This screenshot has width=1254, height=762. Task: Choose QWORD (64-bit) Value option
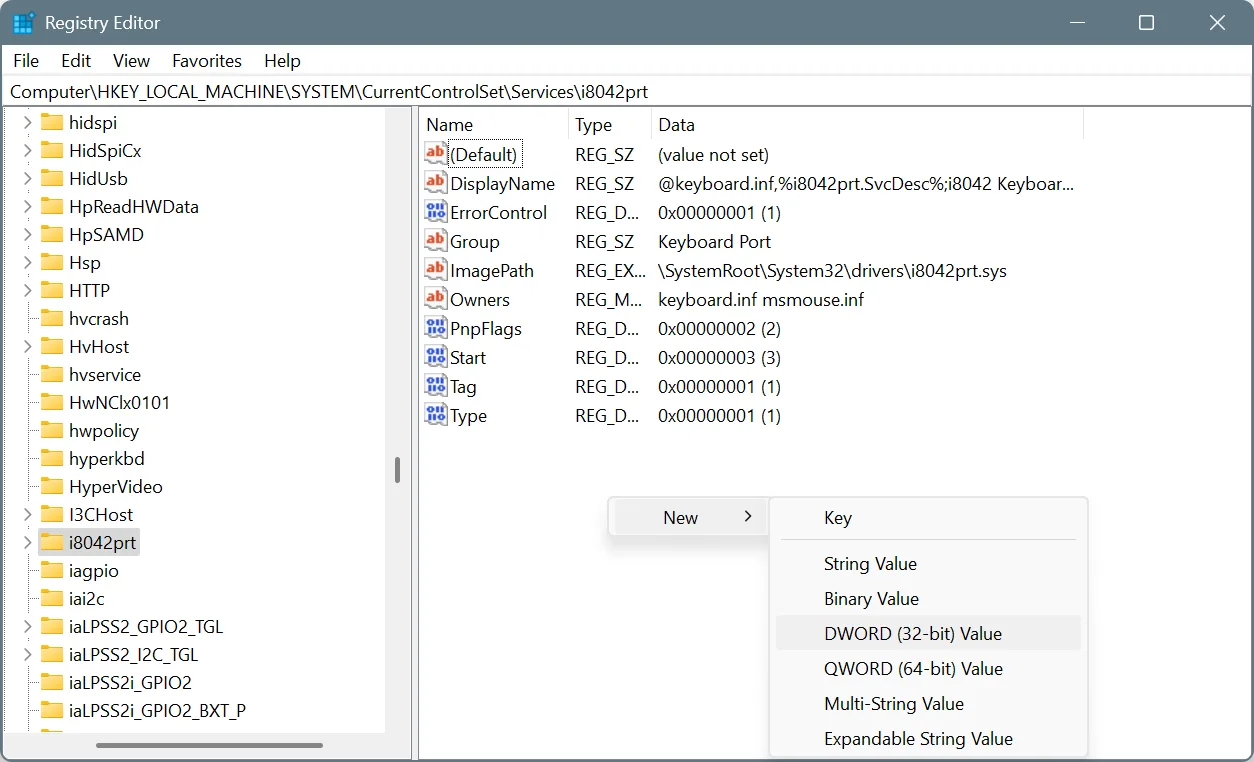(928, 668)
